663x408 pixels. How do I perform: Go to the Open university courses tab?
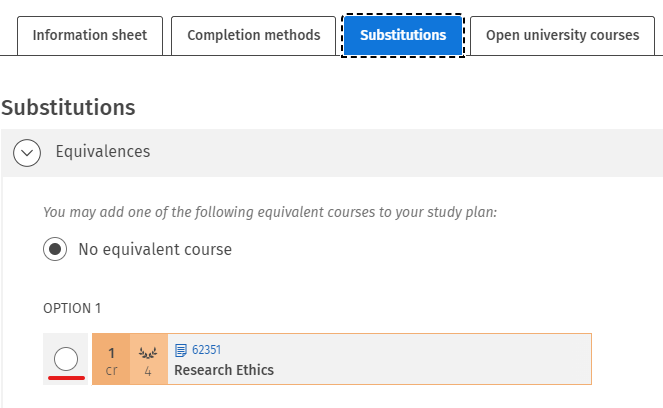pos(562,35)
